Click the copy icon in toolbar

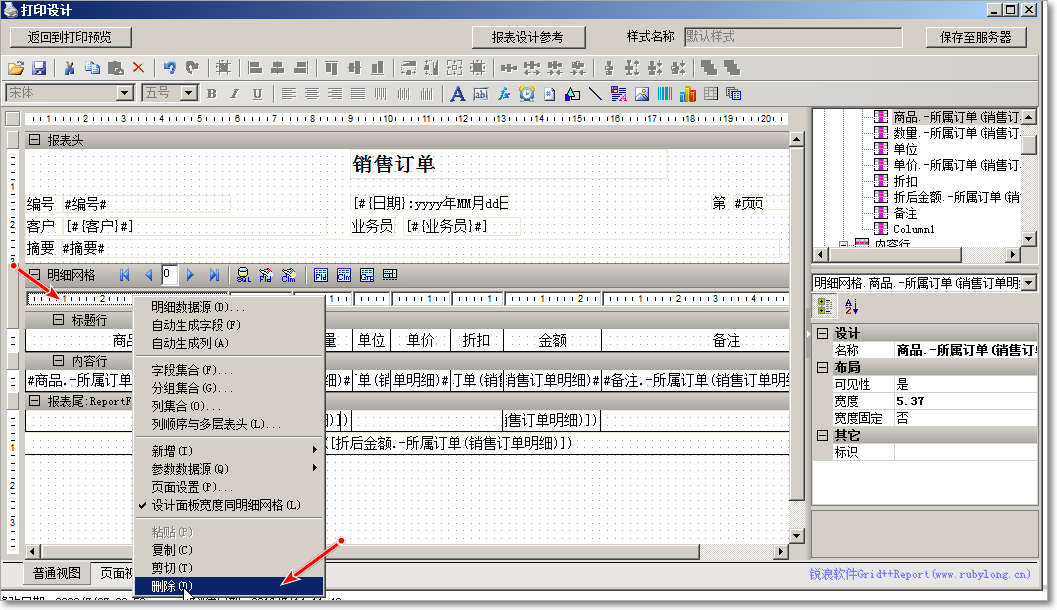point(92,68)
